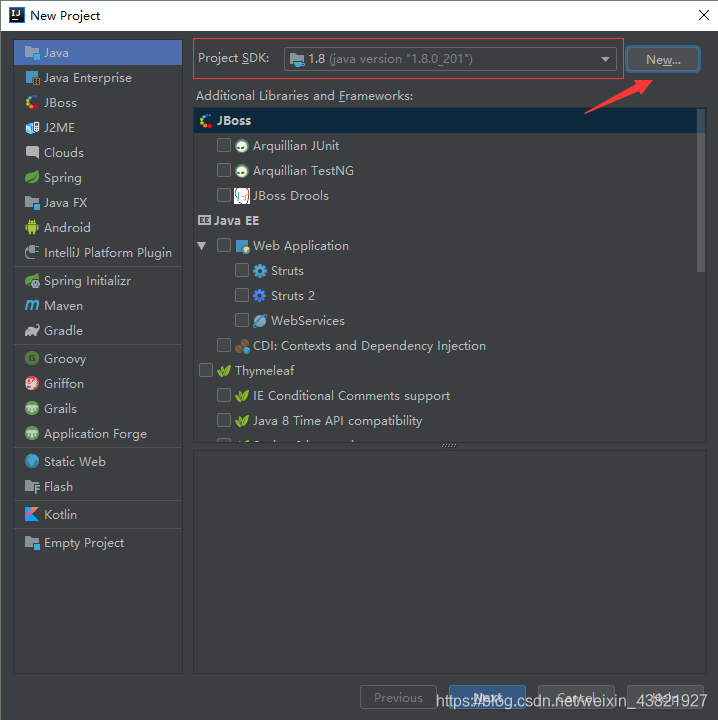Enable the Thymeleaf checkbox

[206, 370]
